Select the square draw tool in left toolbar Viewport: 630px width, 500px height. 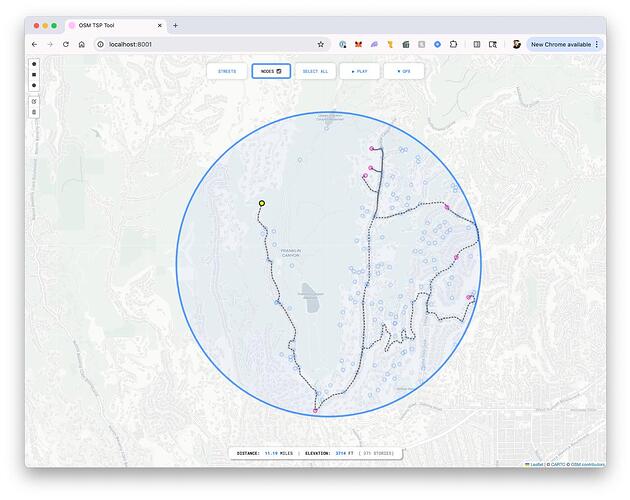click(x=34, y=75)
